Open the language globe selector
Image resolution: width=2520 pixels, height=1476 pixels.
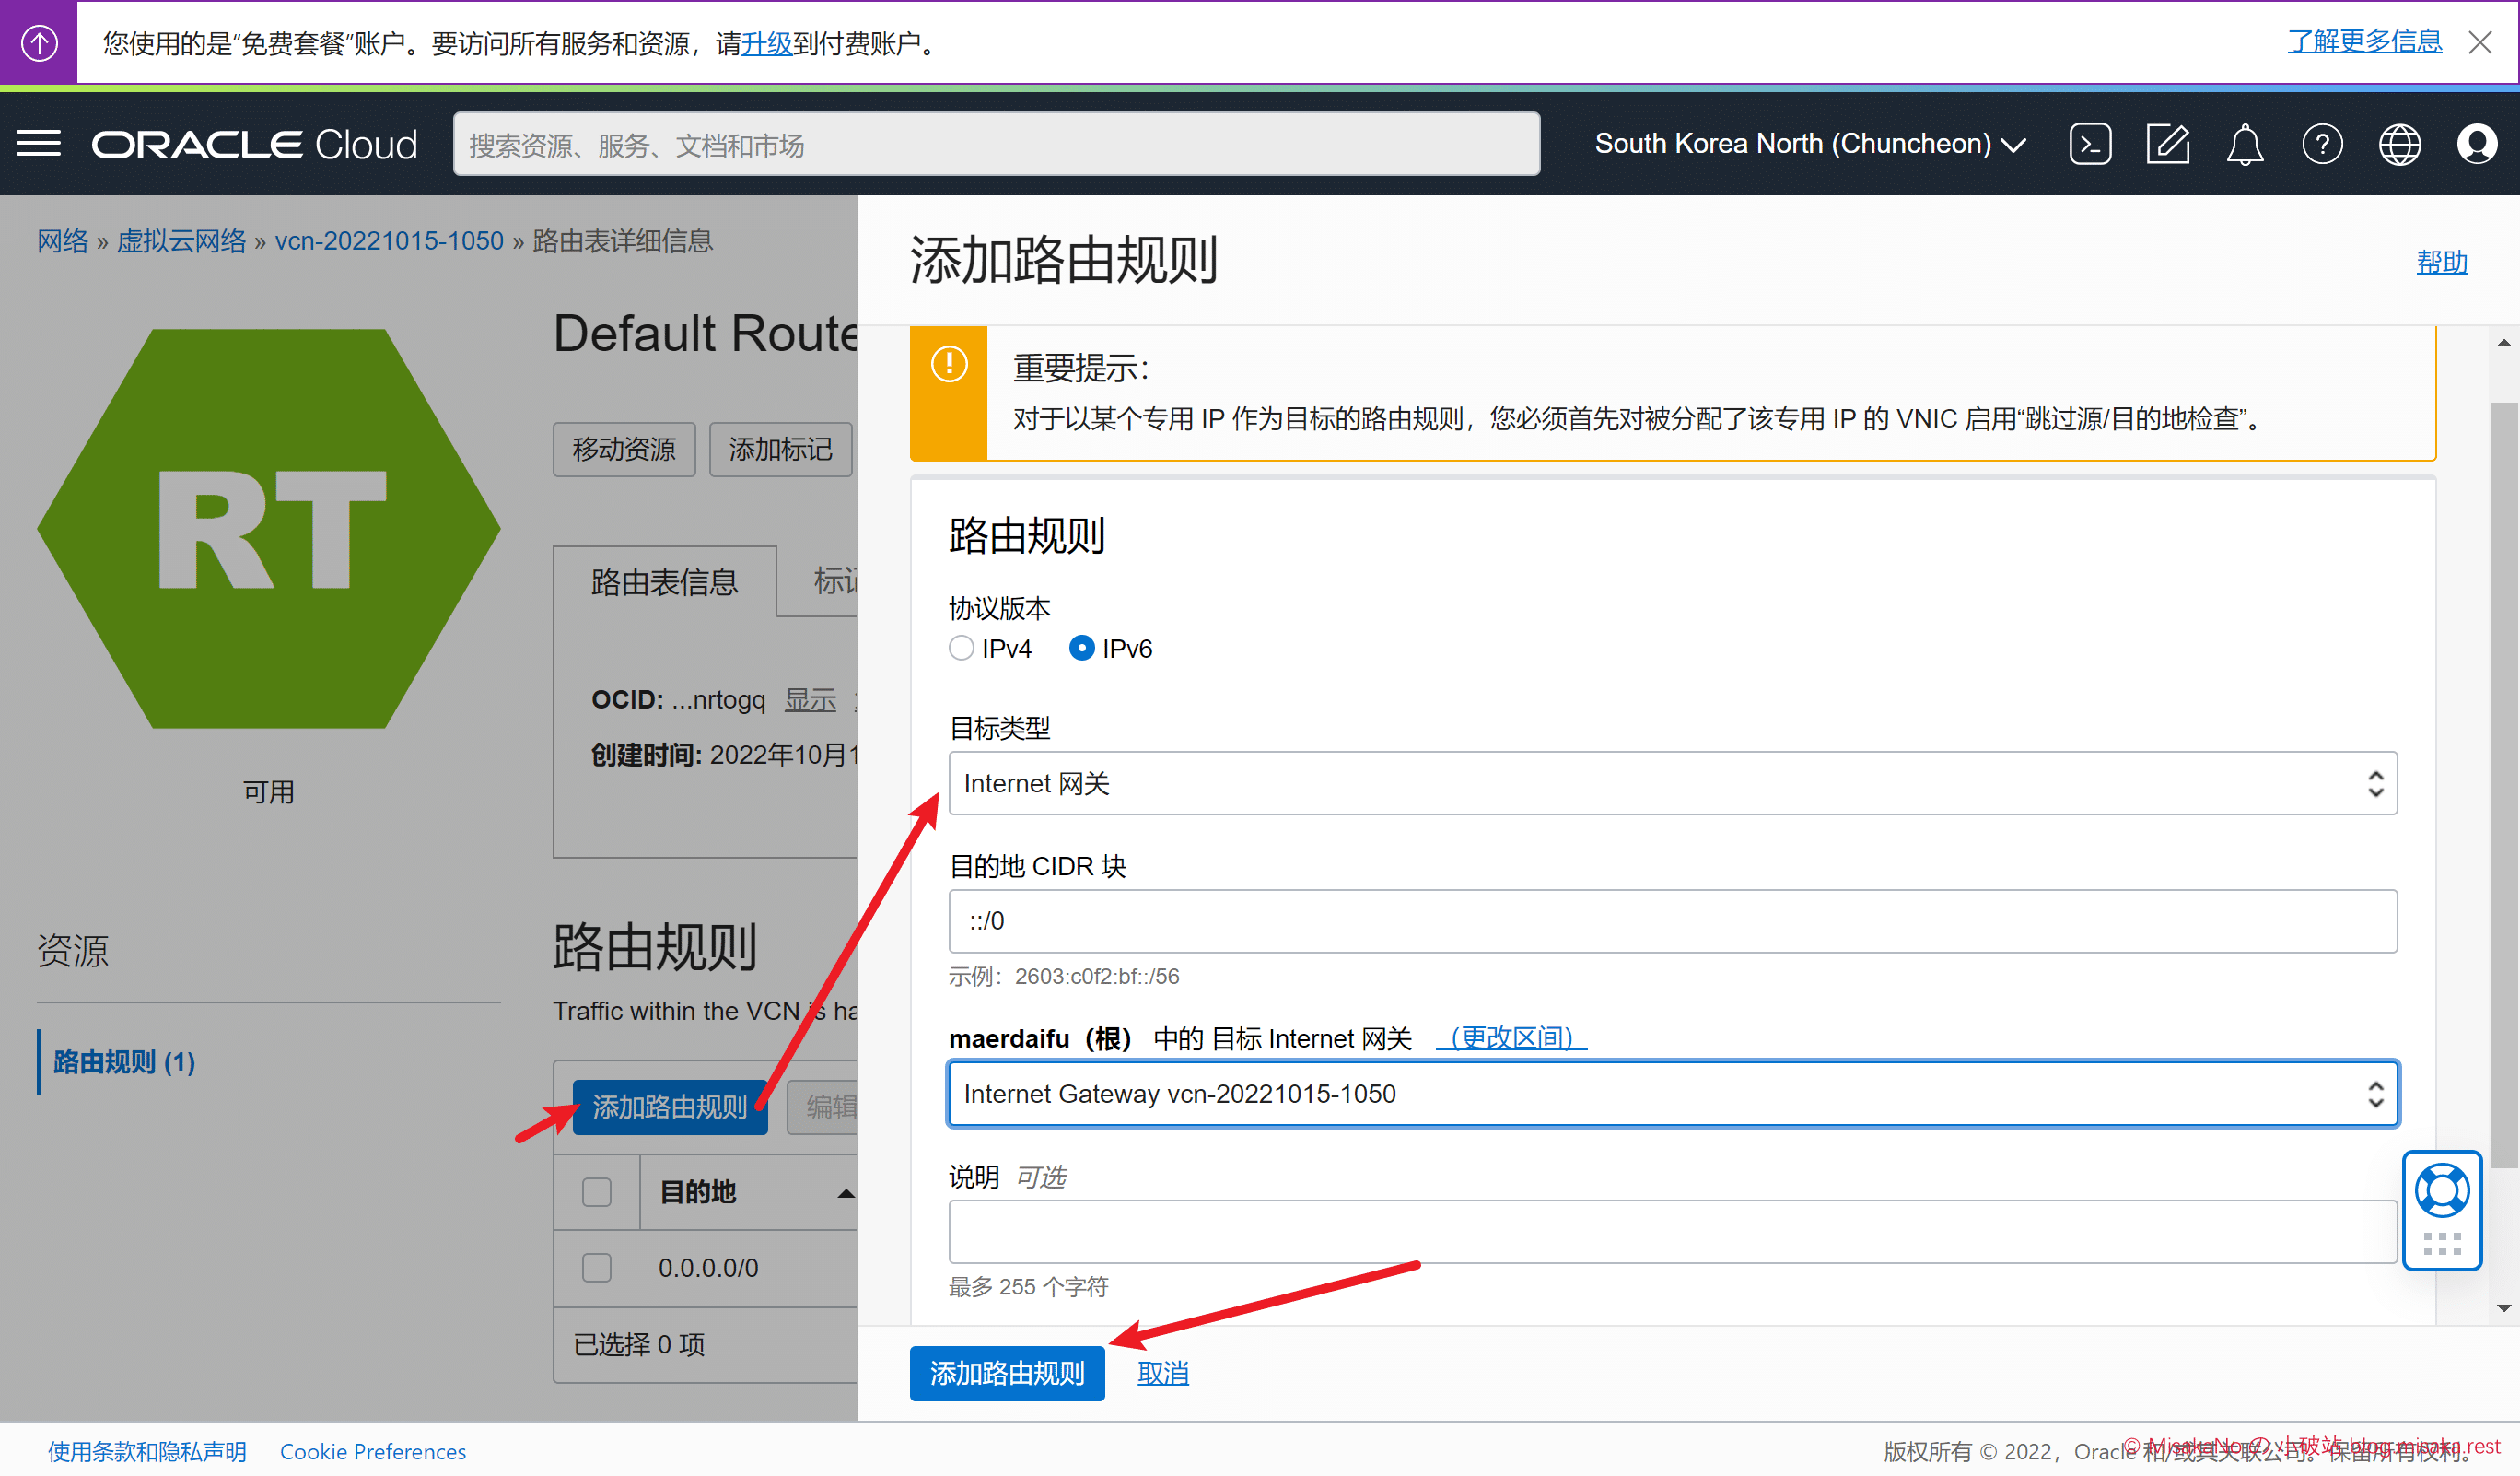click(2399, 144)
